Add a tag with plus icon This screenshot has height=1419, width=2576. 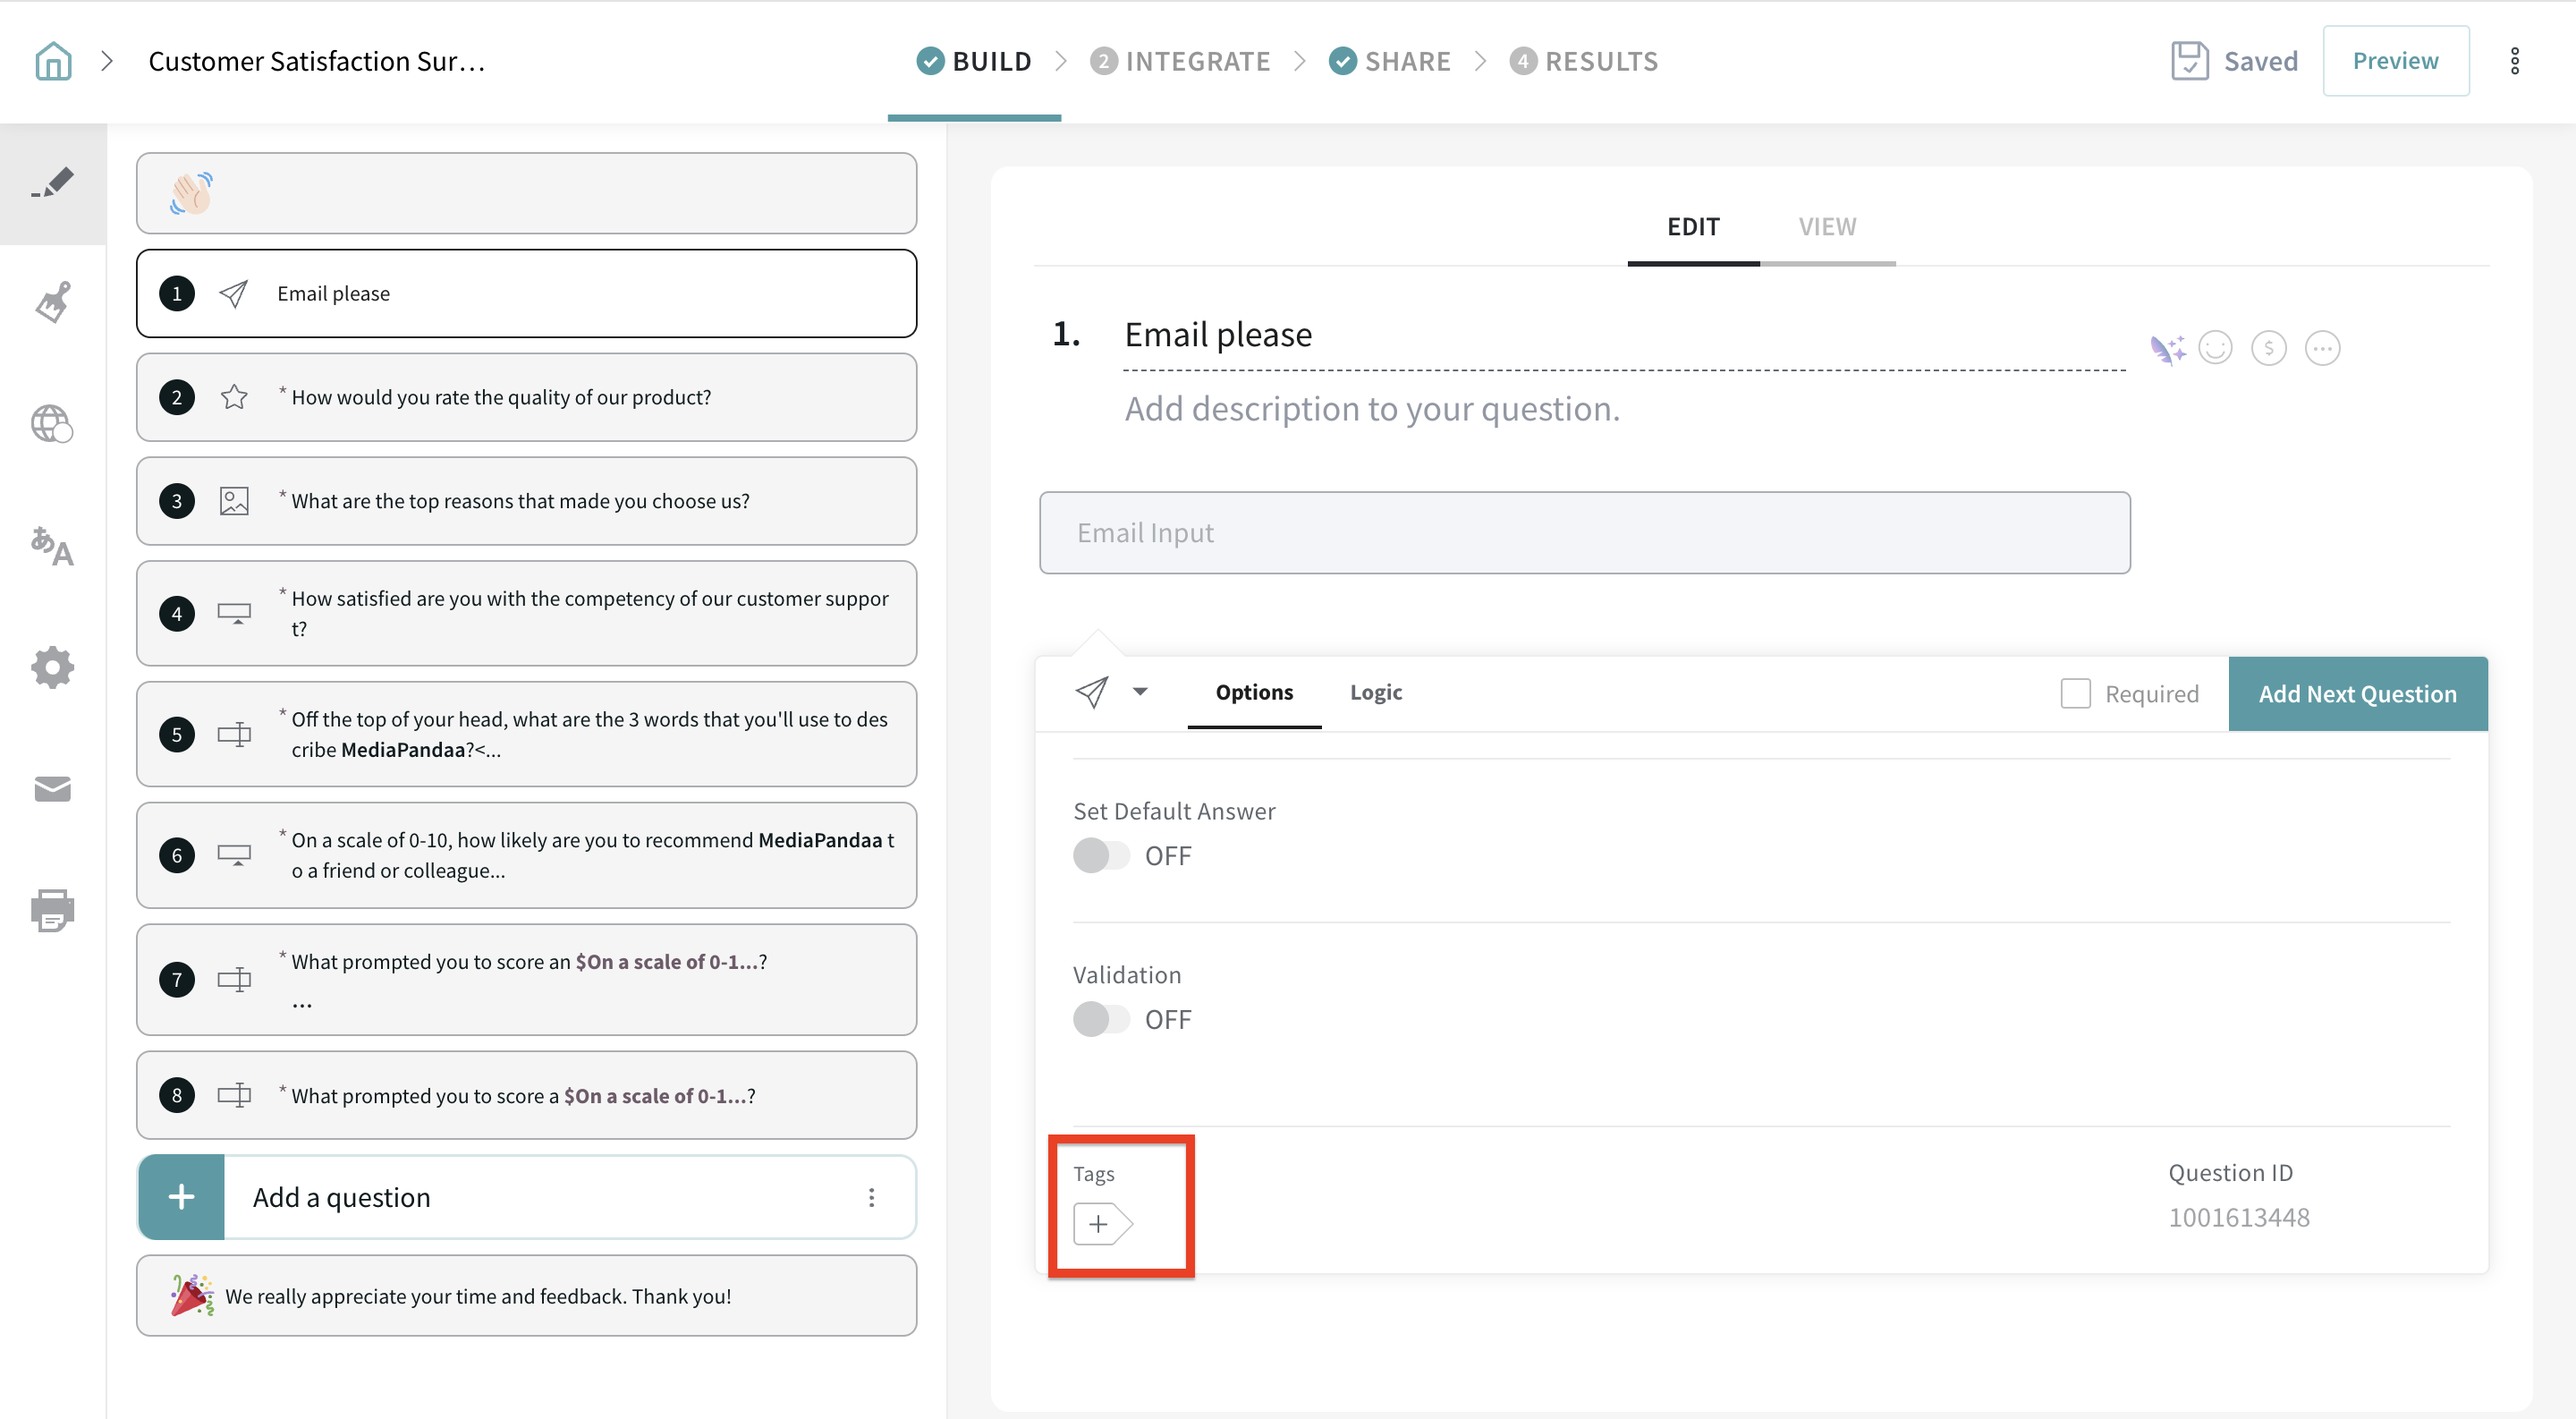[1100, 1224]
